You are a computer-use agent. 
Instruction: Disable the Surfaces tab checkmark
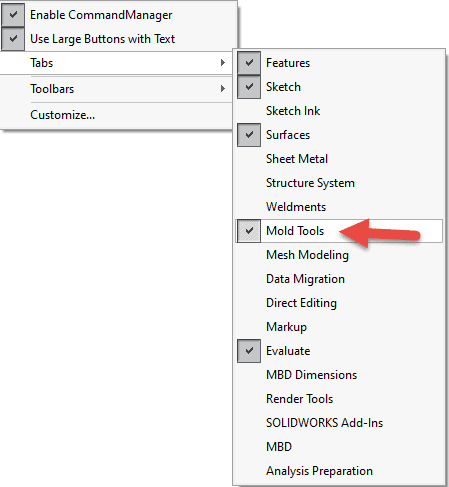249,135
